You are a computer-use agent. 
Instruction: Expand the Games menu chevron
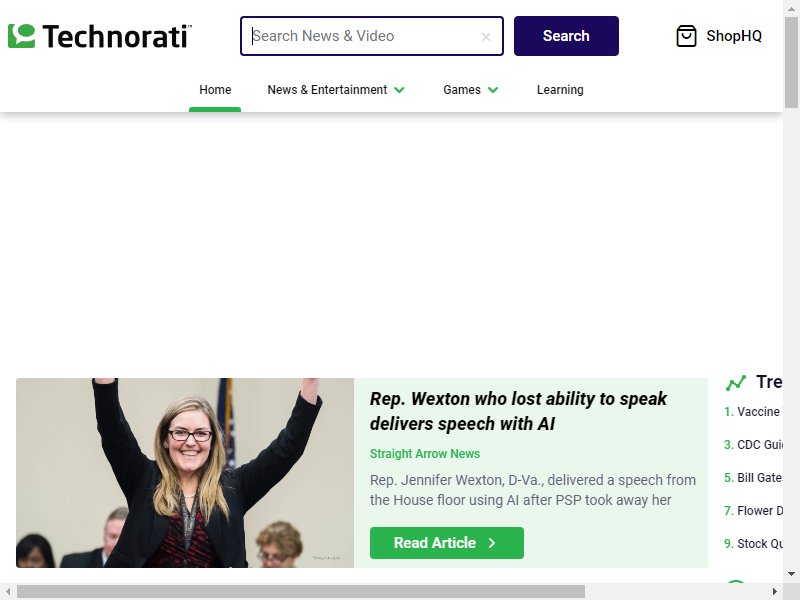click(493, 90)
